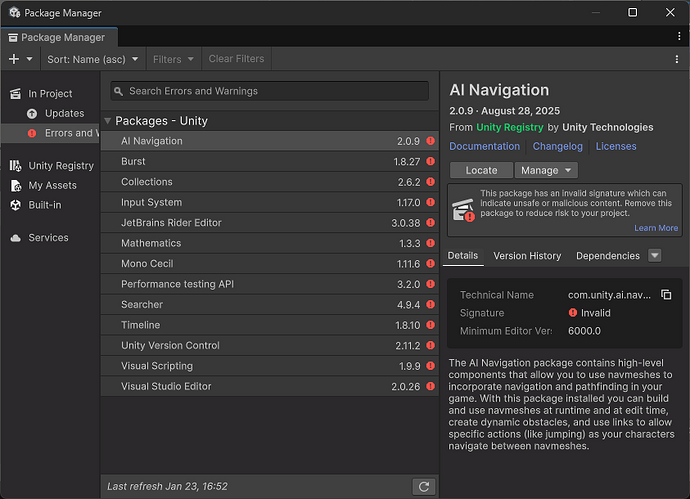Click the Locate button

tap(481, 170)
